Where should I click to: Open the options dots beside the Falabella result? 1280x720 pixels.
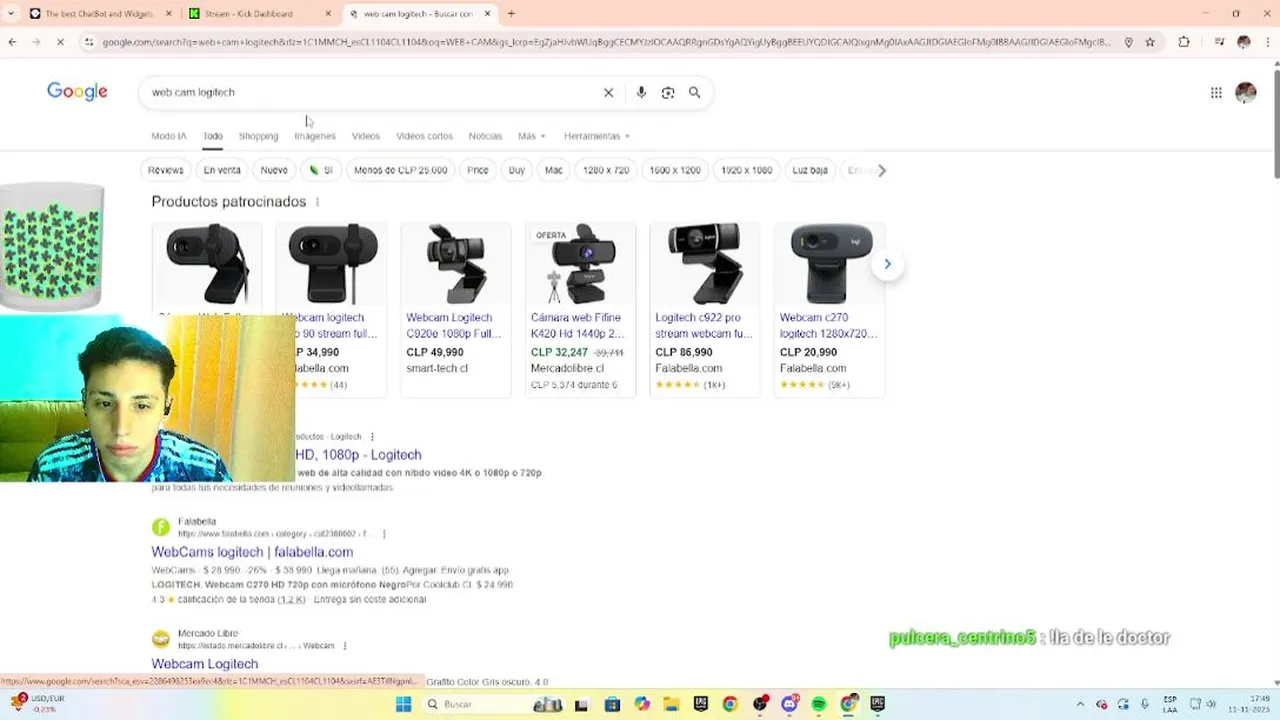384,534
